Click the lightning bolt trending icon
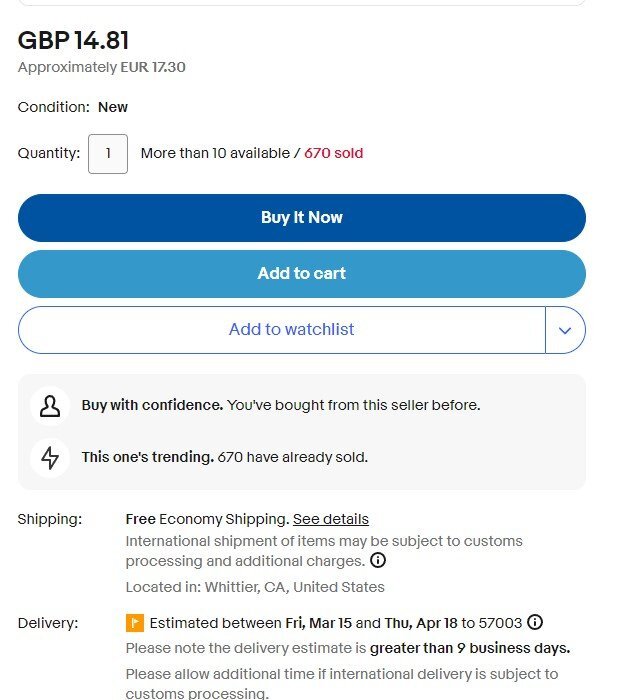This screenshot has width=640, height=700. pos(50,458)
